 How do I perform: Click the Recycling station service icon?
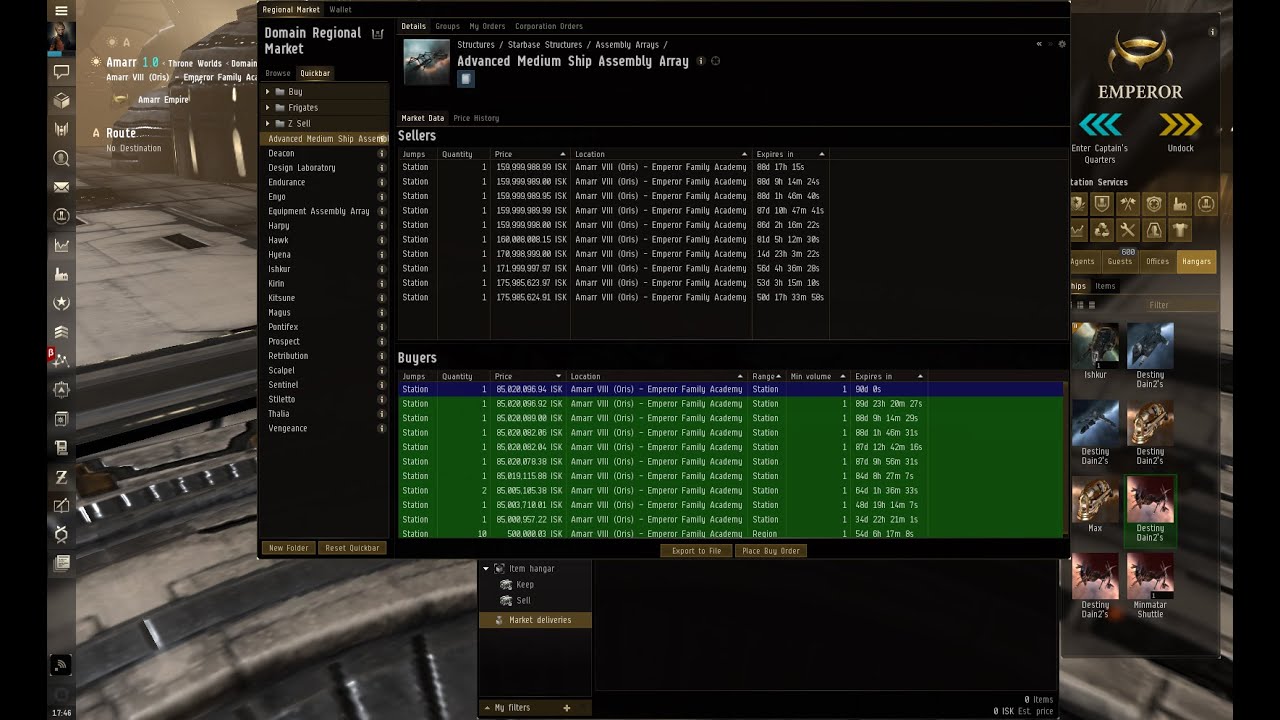pos(1102,230)
